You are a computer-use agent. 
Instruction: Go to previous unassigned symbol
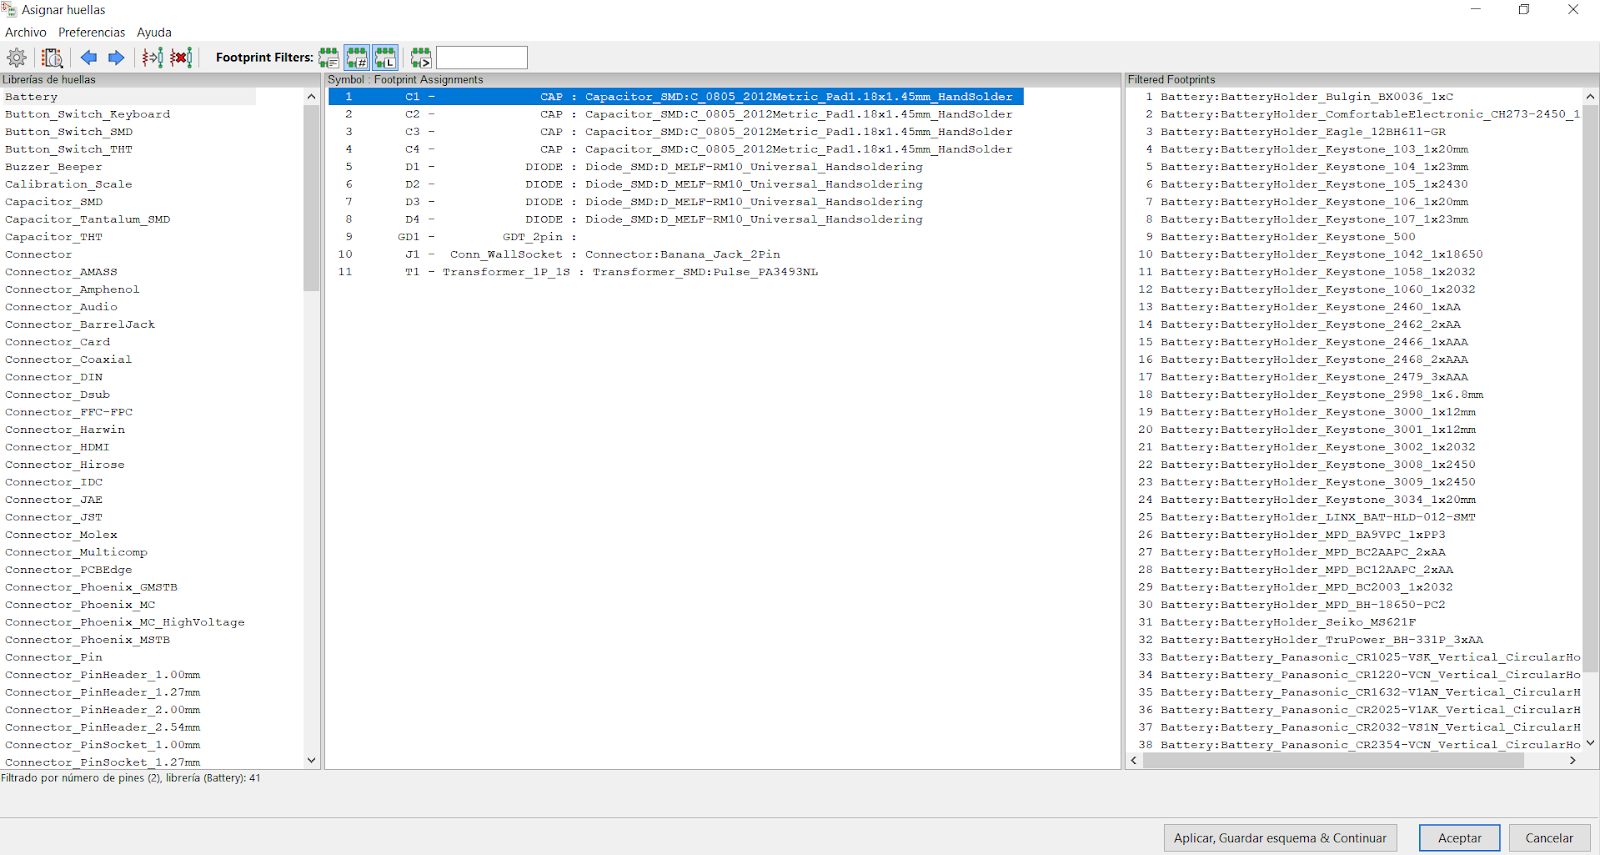point(89,58)
